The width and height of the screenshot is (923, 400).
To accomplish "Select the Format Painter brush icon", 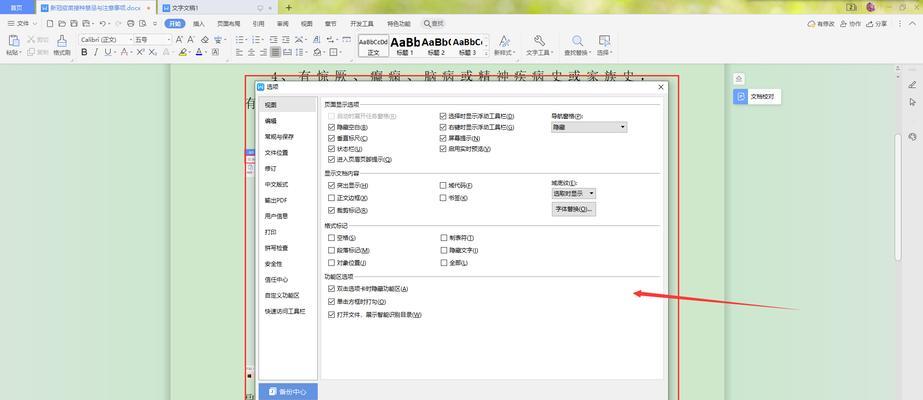I will coord(62,41).
